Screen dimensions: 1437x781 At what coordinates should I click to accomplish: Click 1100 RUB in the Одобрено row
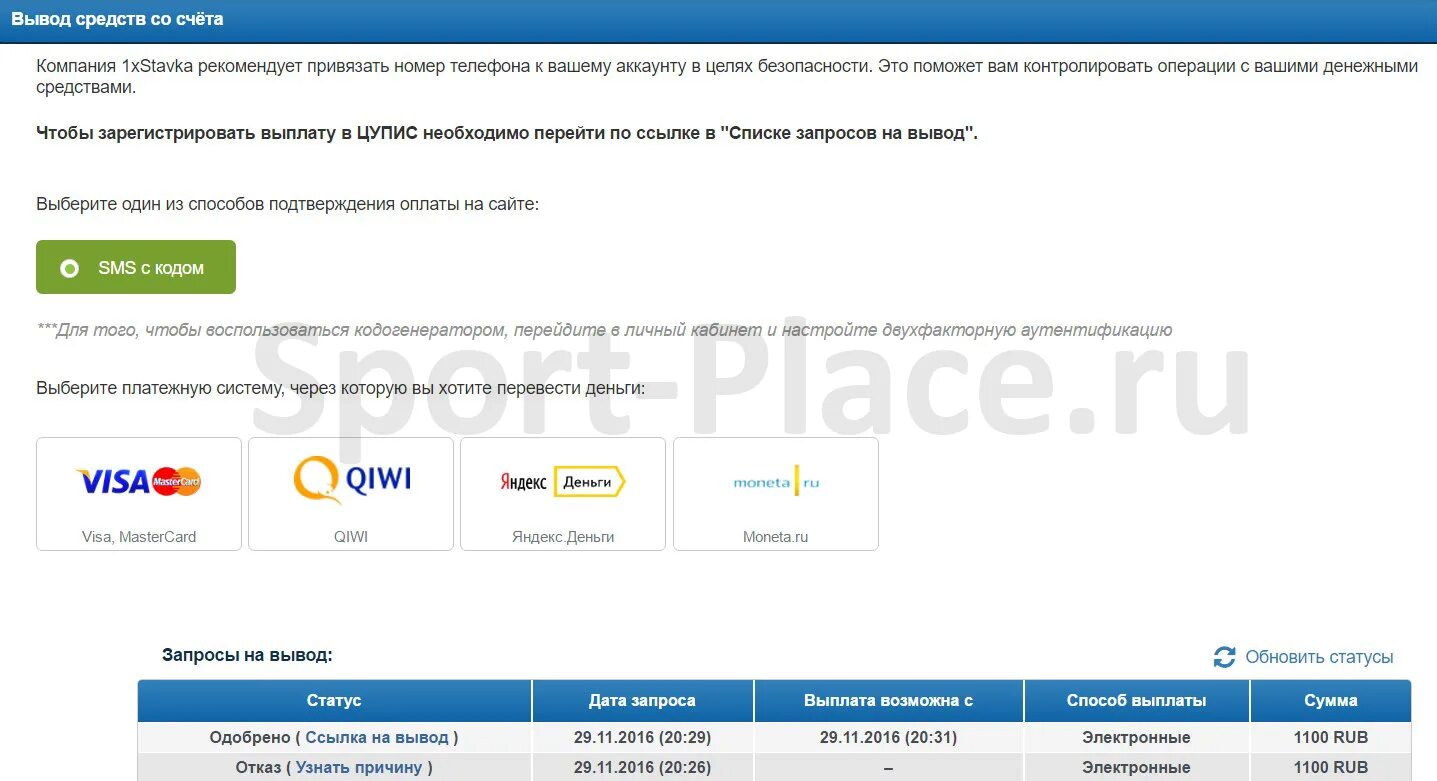pyautogui.click(x=1331, y=737)
